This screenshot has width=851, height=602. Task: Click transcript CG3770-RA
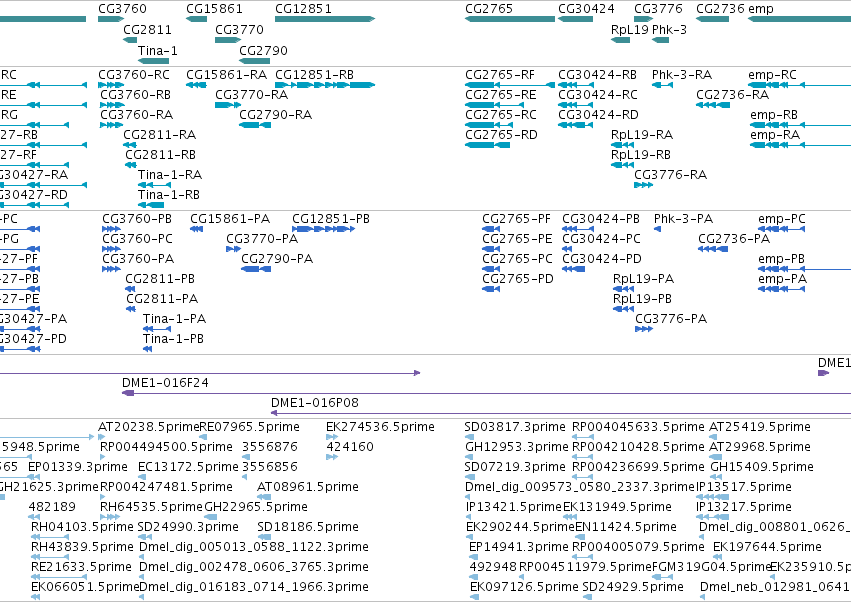coord(251,94)
